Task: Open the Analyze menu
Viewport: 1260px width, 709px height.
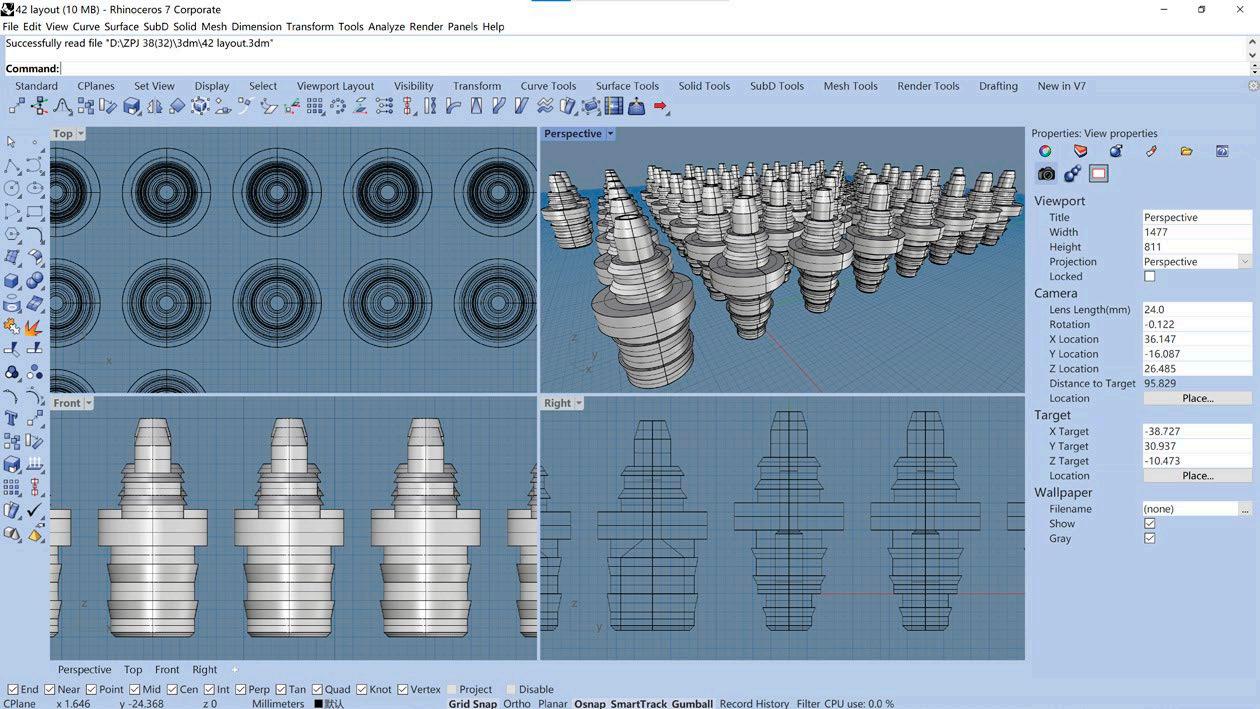Action: coord(386,26)
